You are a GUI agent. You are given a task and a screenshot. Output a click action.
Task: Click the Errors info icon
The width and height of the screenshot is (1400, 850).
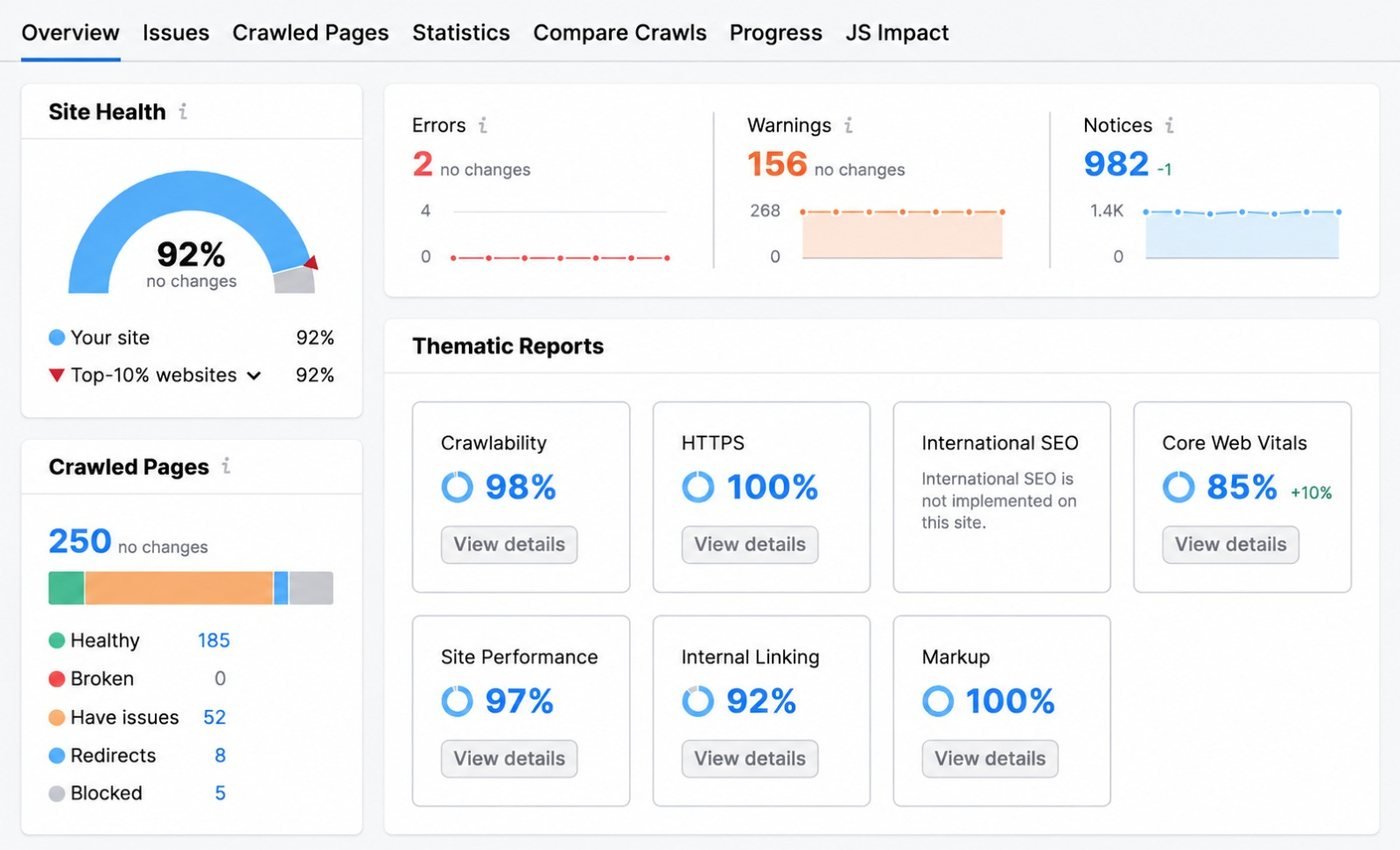tap(483, 125)
